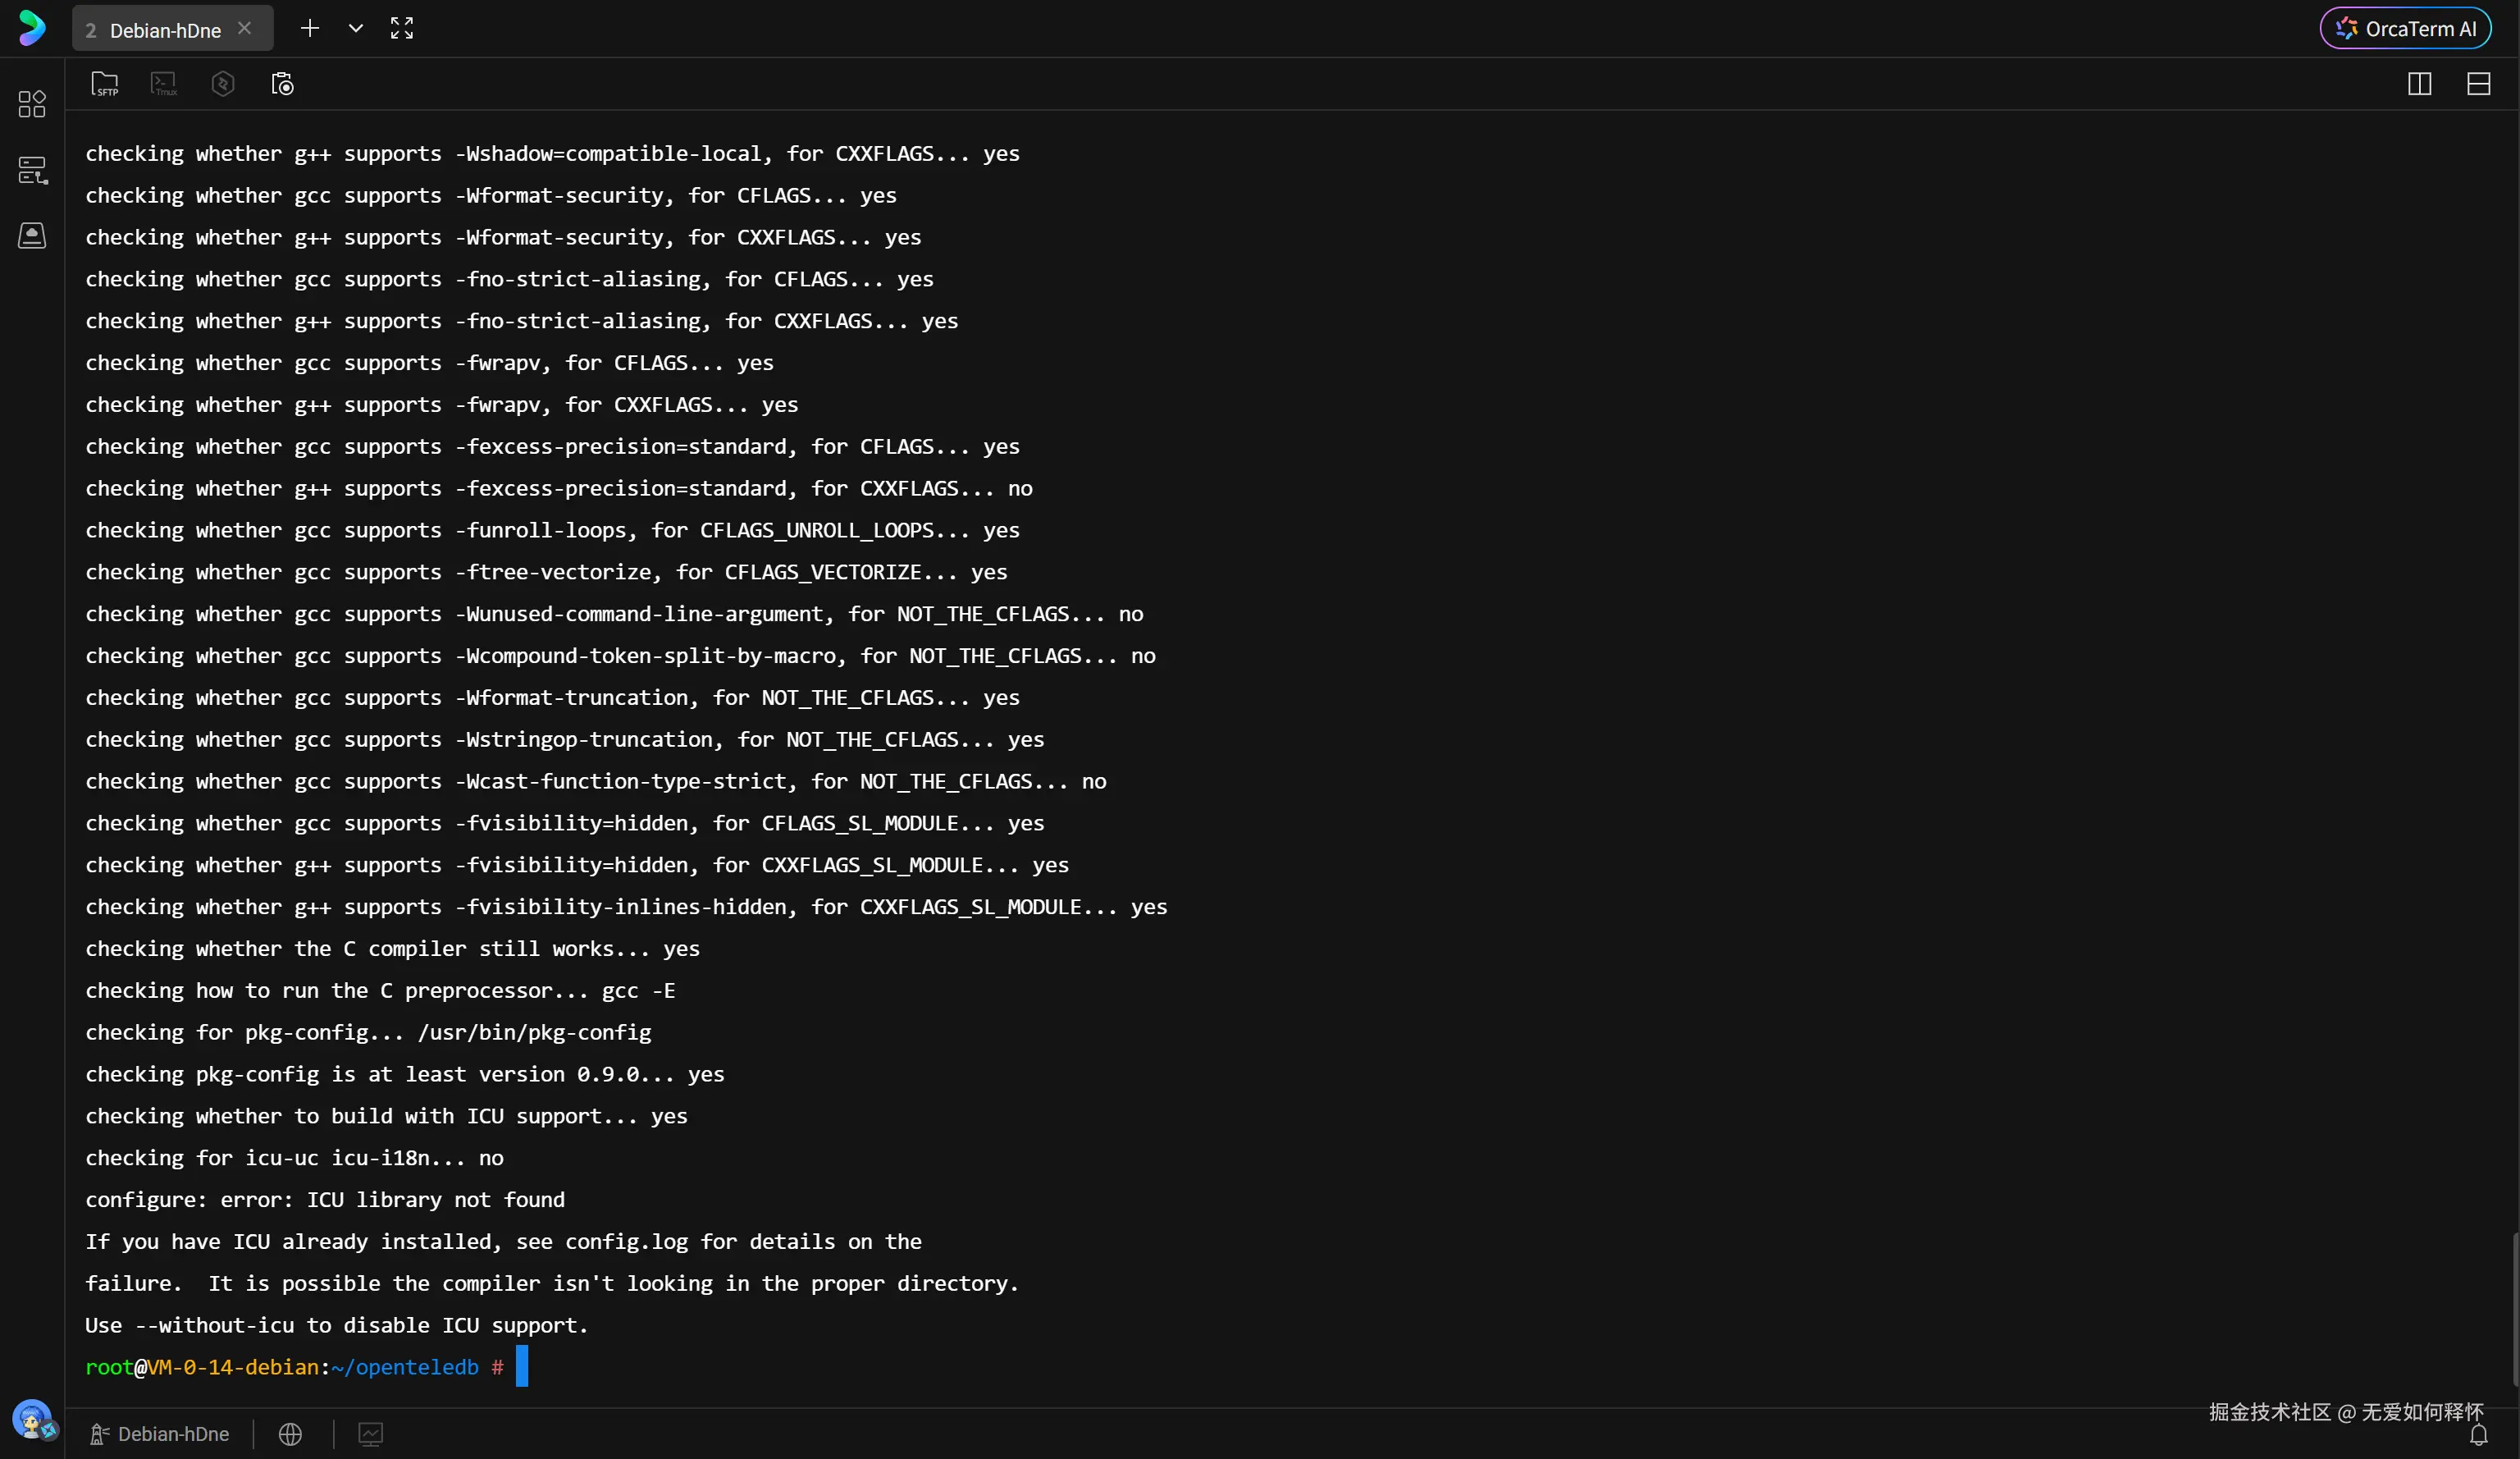Split the terminal vertically
The image size is (2520, 1459).
click(2419, 84)
